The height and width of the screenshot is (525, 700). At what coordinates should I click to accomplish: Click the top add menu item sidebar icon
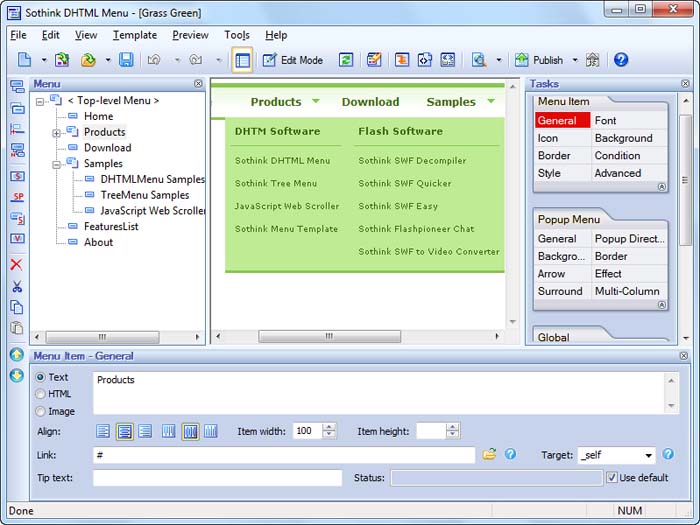[x=17, y=87]
